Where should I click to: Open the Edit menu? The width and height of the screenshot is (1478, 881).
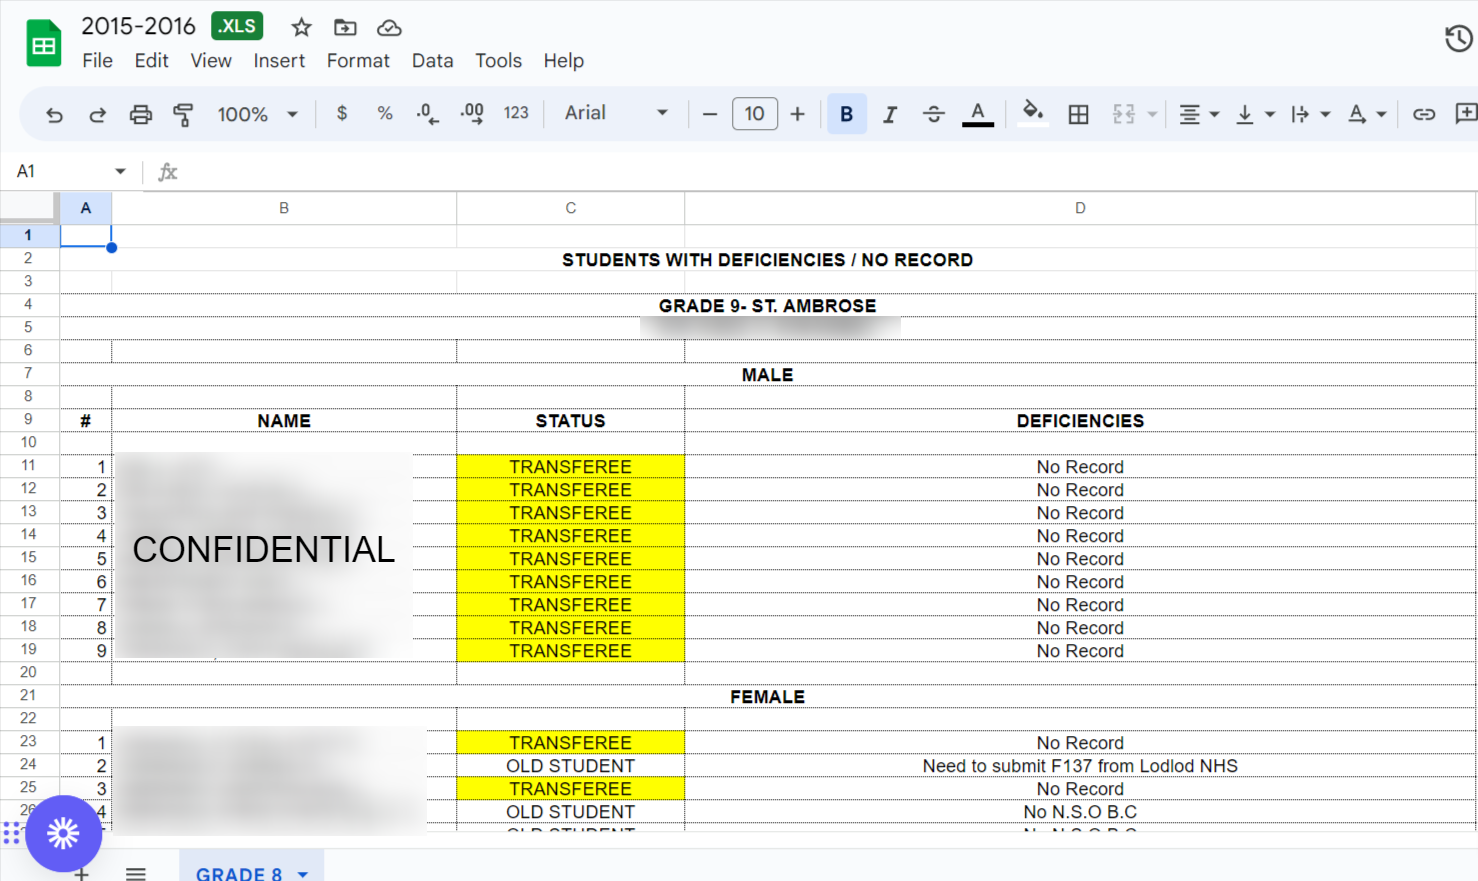[x=151, y=61]
